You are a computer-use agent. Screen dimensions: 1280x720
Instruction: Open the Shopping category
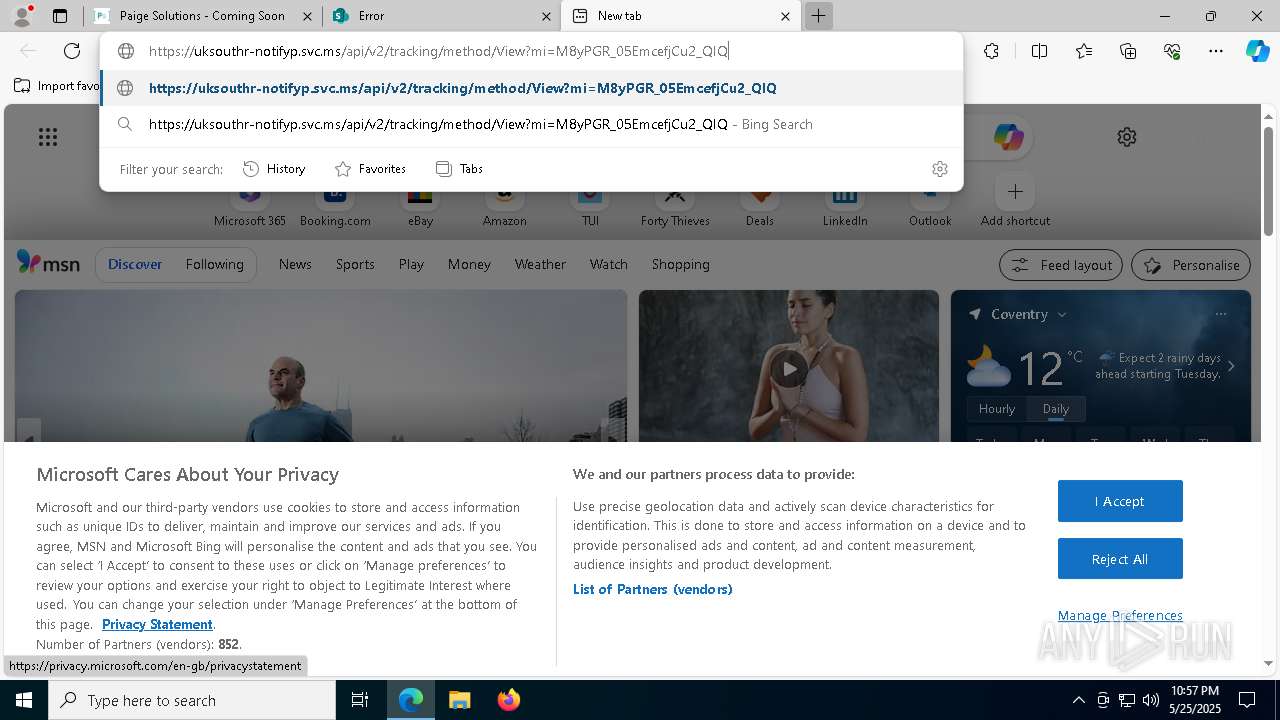pyautogui.click(x=680, y=264)
